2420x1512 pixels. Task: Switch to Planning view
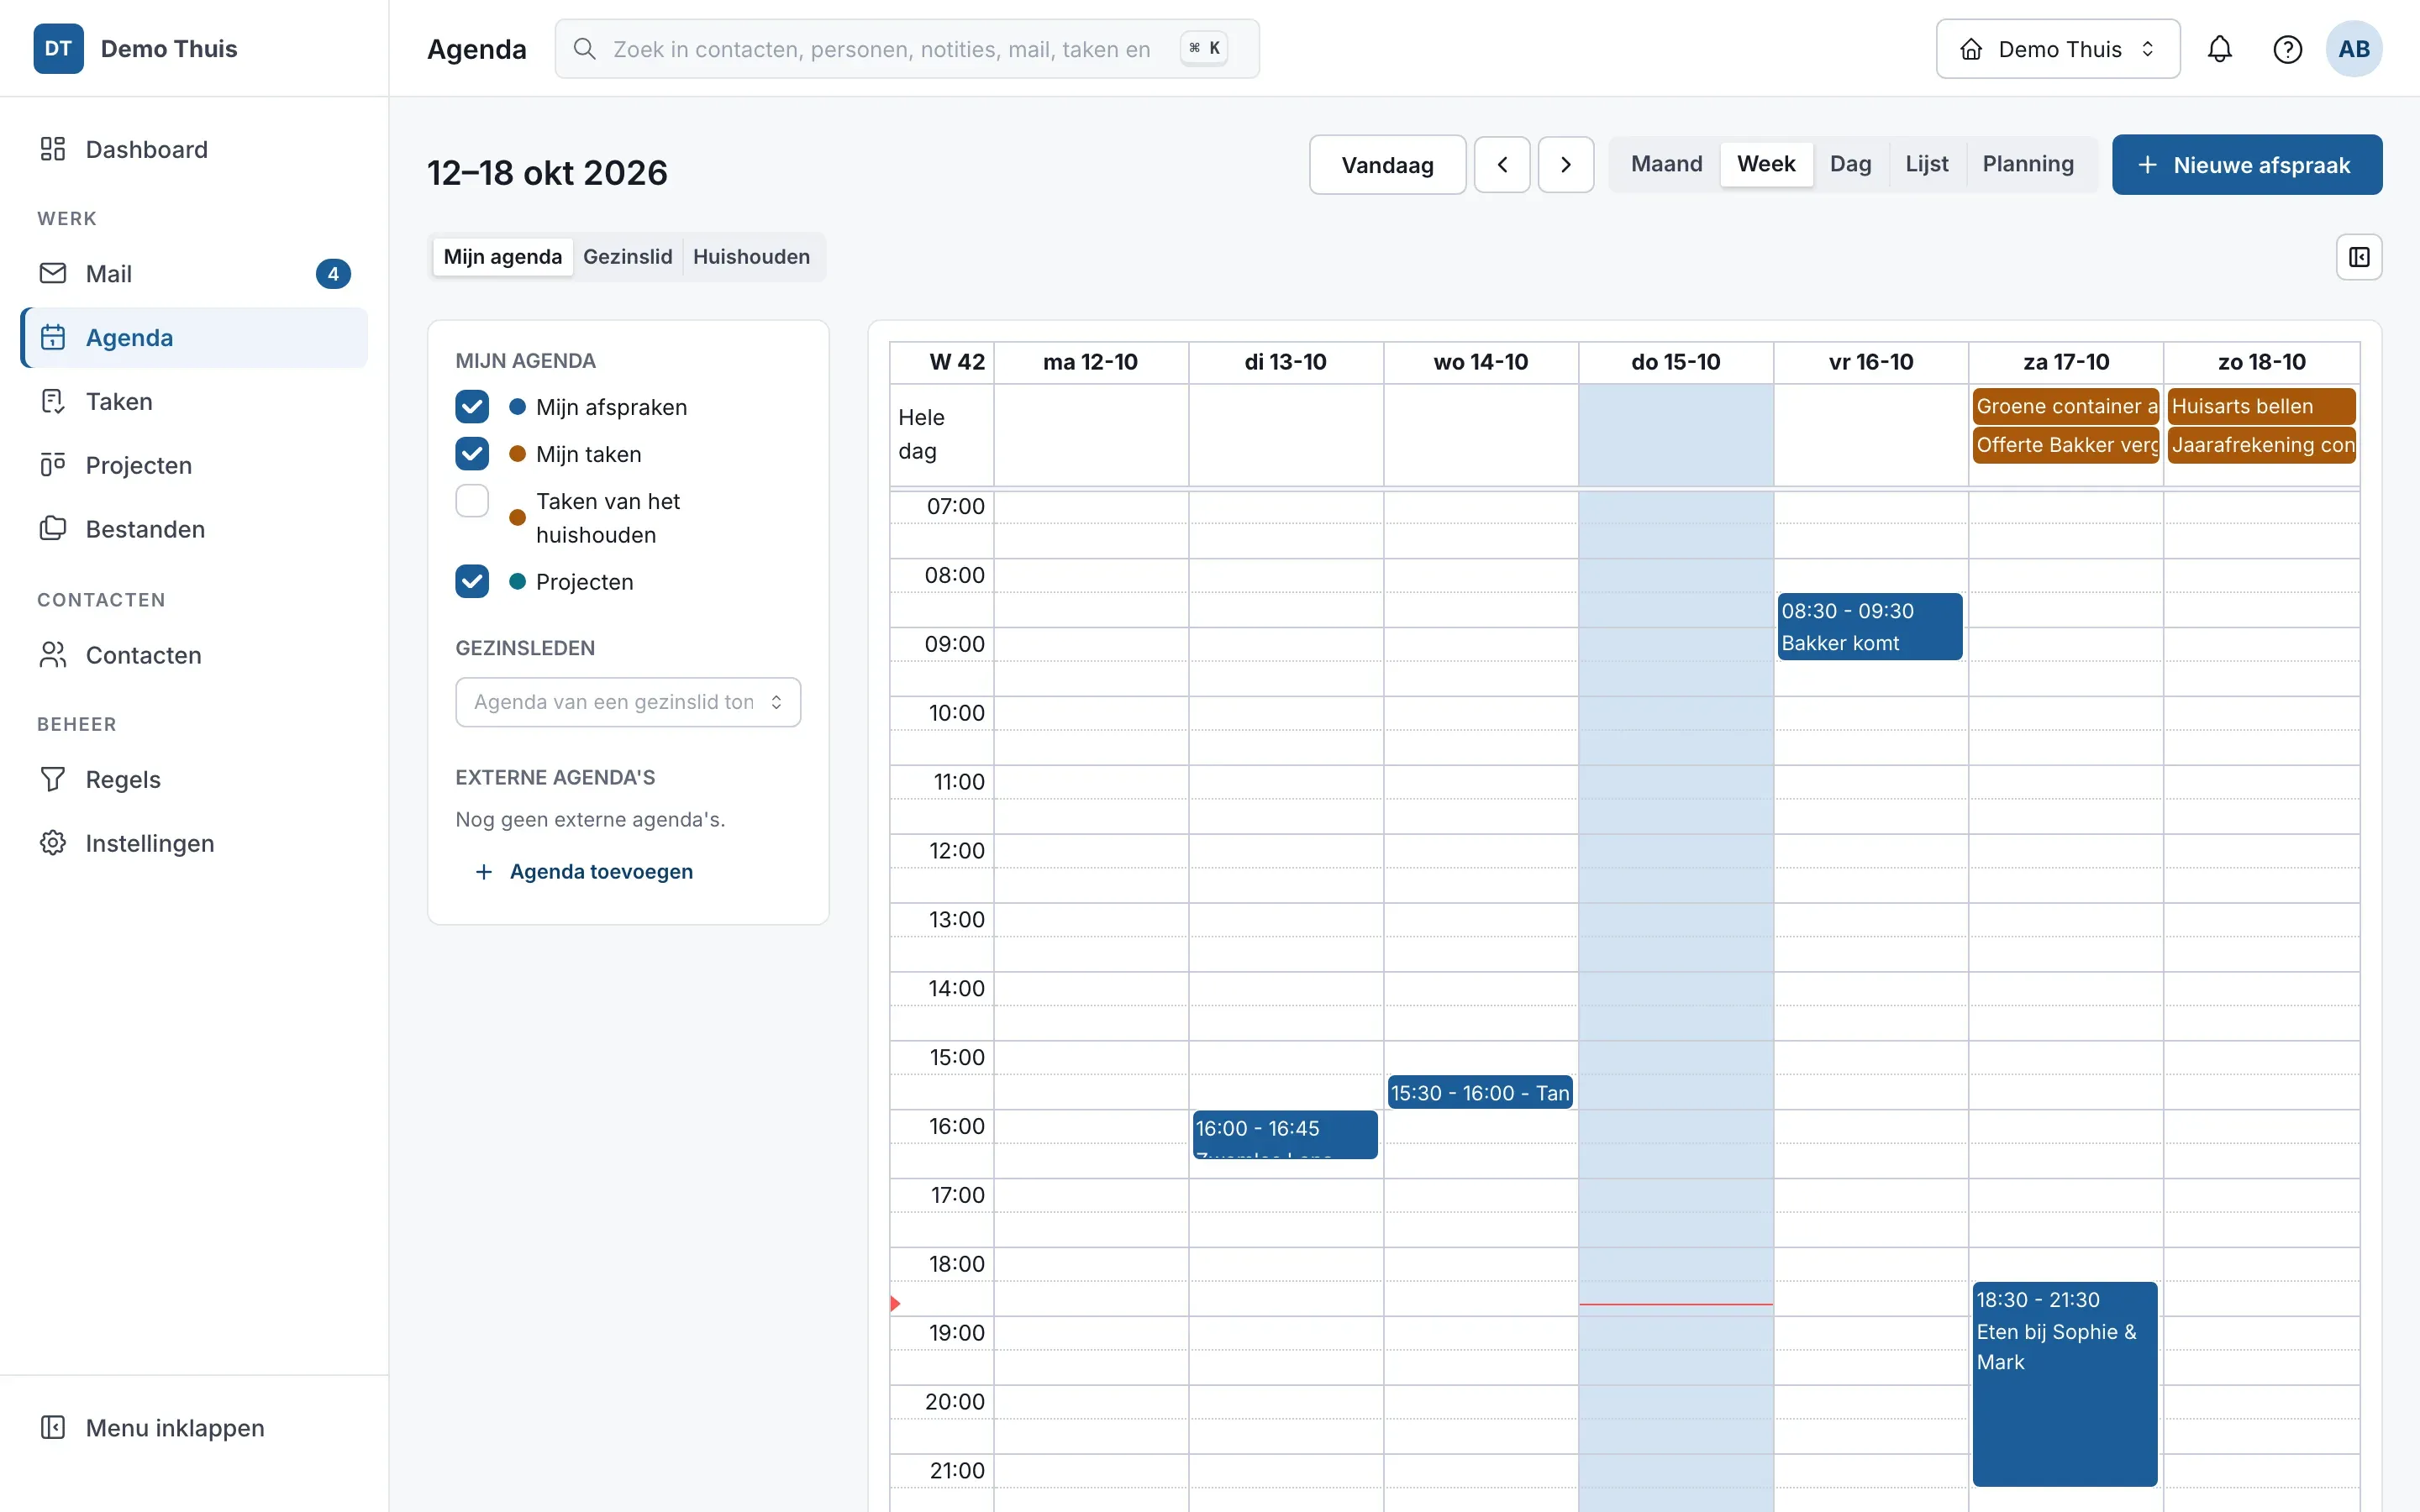point(2028,164)
